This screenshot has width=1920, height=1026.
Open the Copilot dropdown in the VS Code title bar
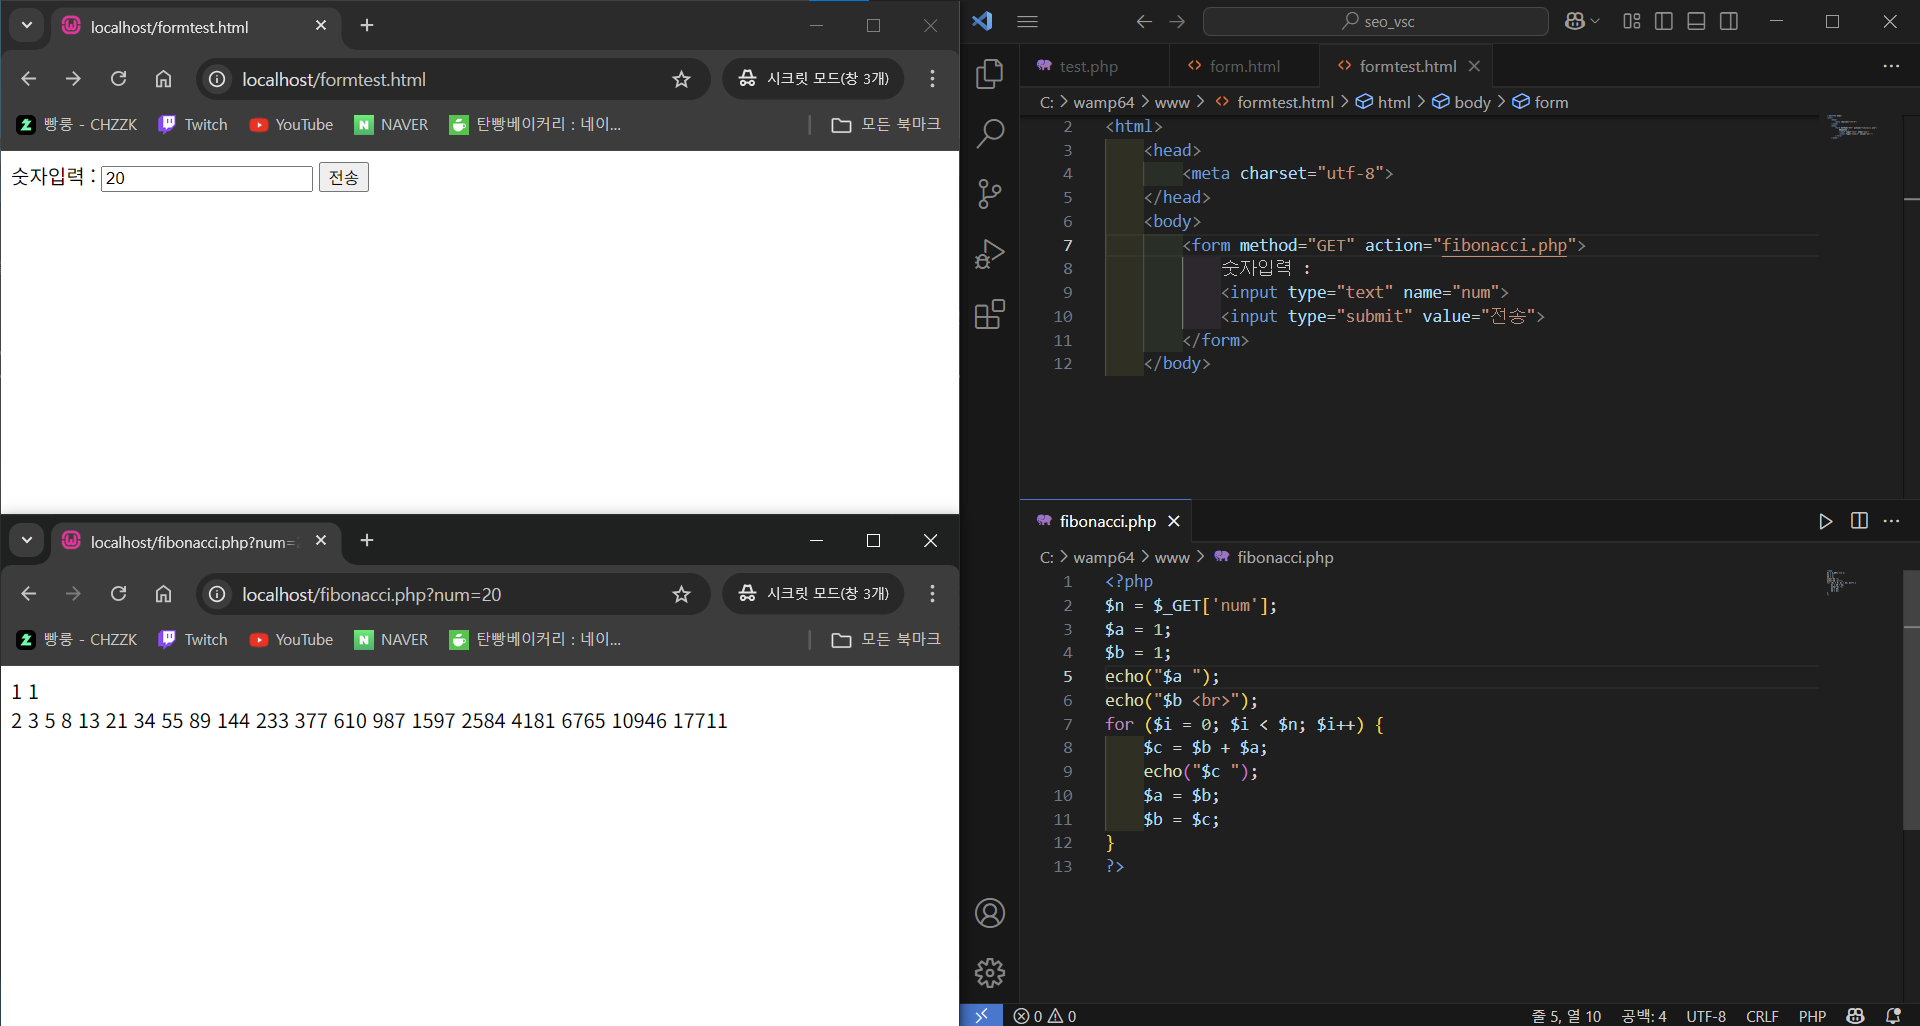coord(1582,21)
